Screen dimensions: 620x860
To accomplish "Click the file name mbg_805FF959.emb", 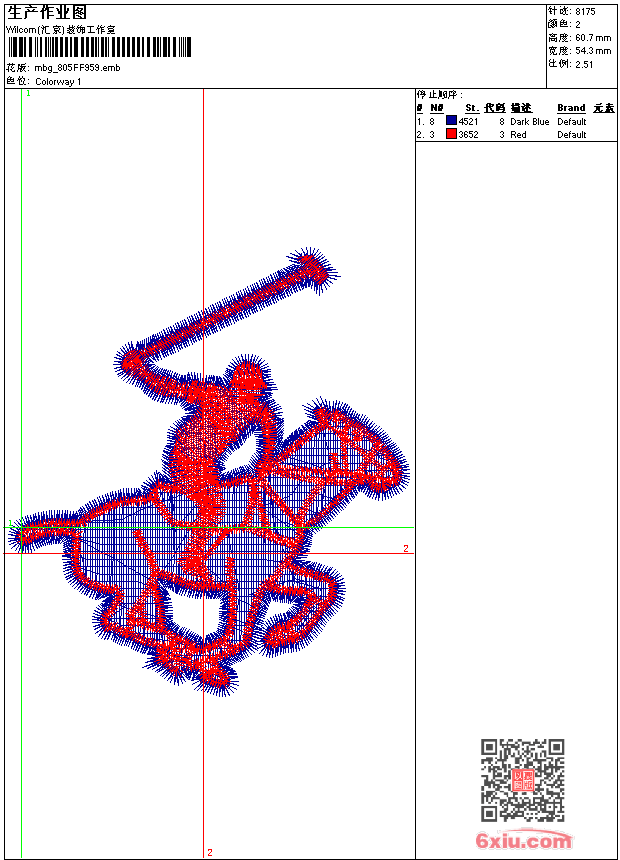I will point(77,68).
